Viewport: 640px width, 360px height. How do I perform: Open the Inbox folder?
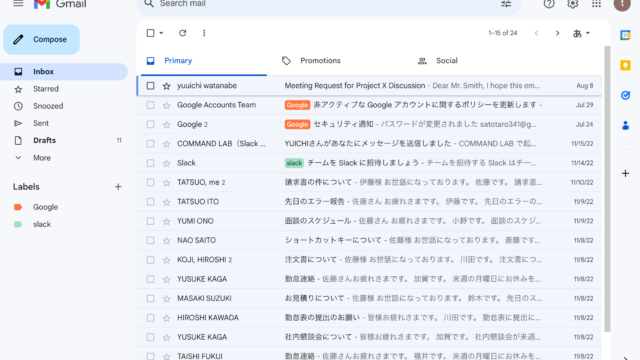point(64,71)
